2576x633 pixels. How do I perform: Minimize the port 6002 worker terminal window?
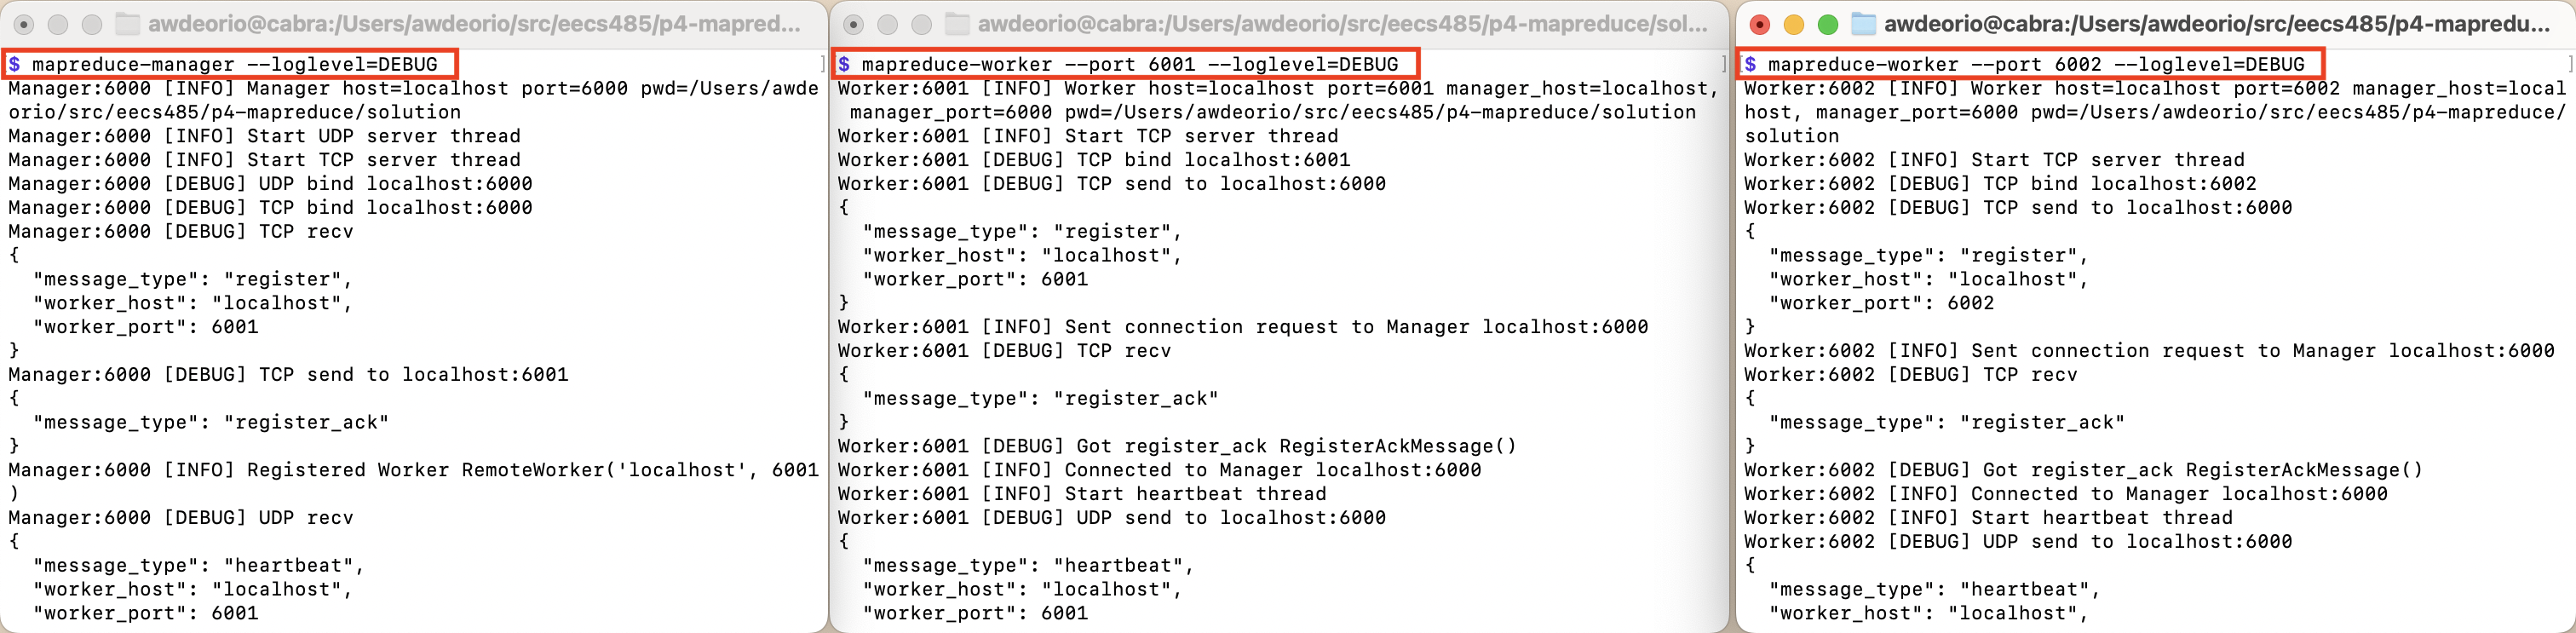(x=1795, y=24)
